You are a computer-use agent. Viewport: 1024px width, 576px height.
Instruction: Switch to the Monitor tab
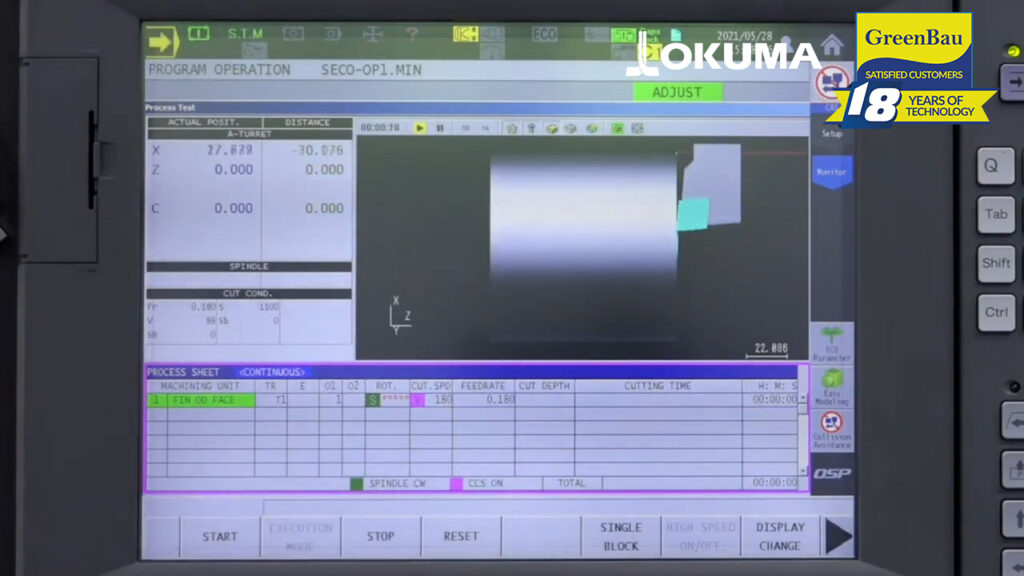(834, 173)
